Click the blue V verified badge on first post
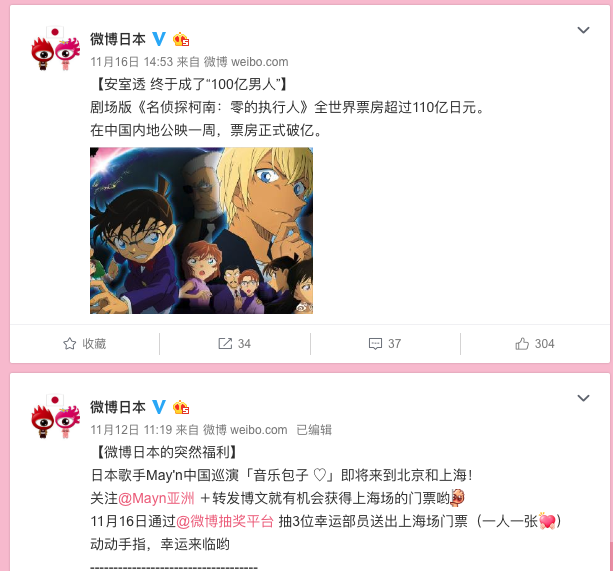Viewport: 613px width, 571px height. (159, 39)
